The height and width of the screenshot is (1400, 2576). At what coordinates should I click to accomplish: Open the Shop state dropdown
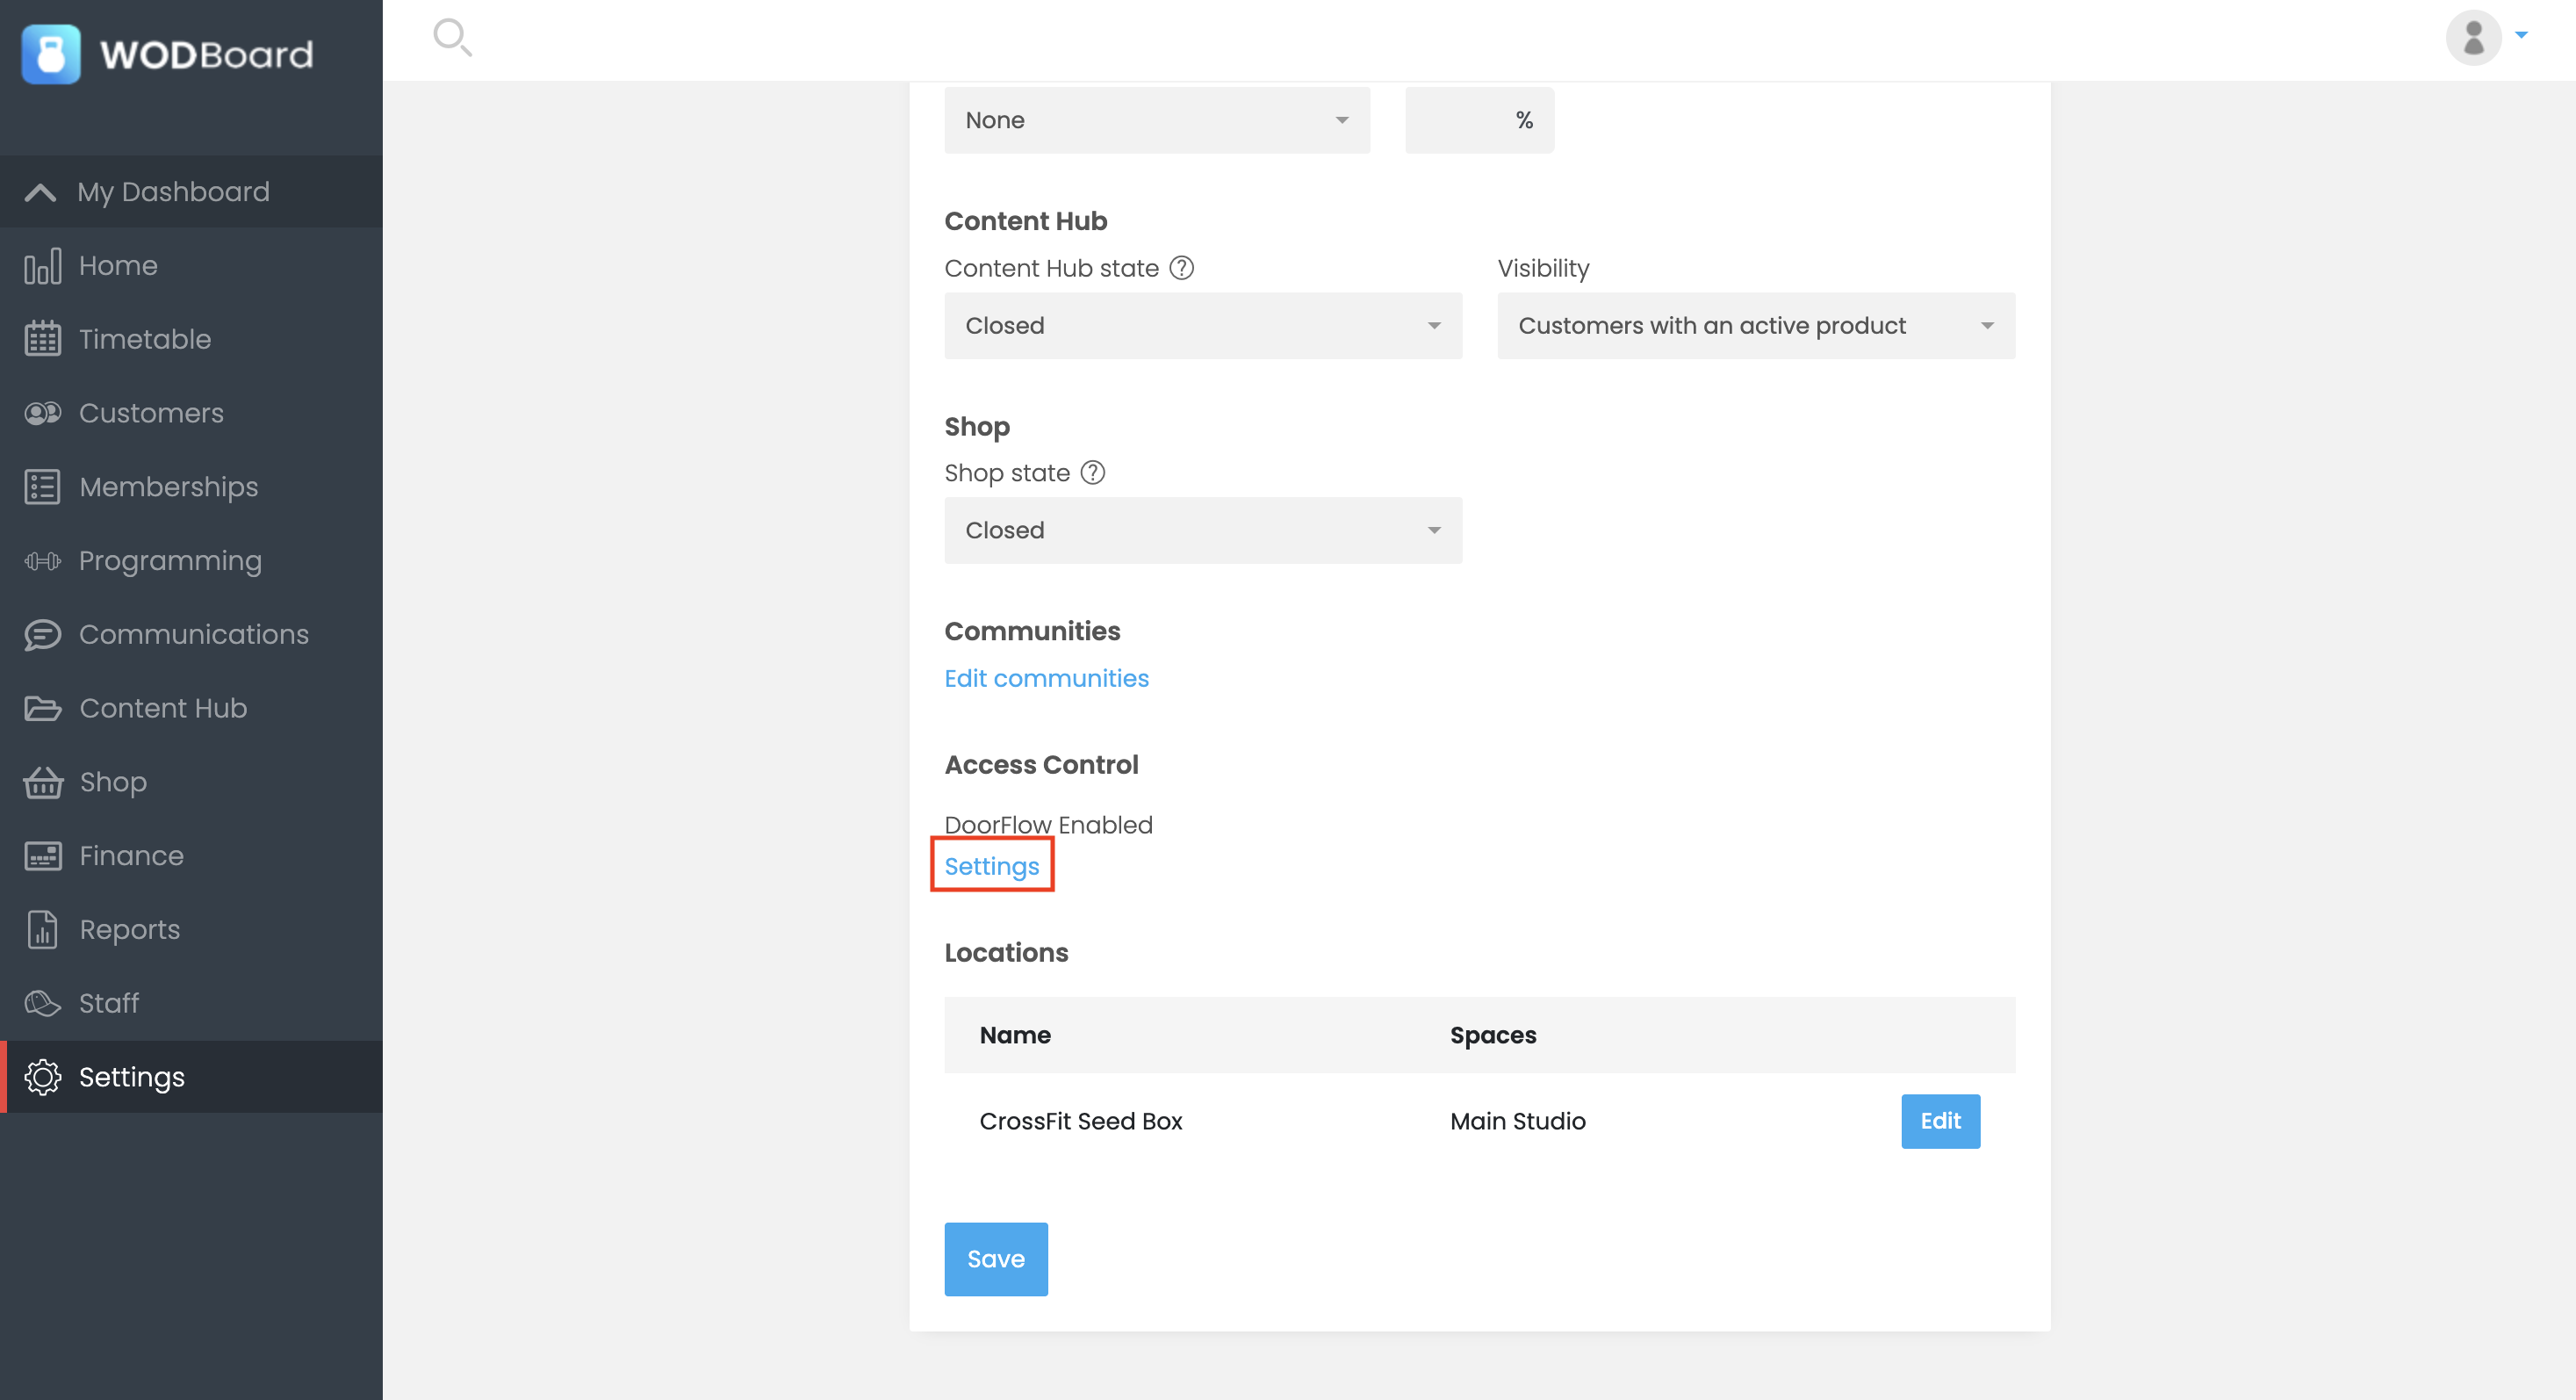point(1202,531)
